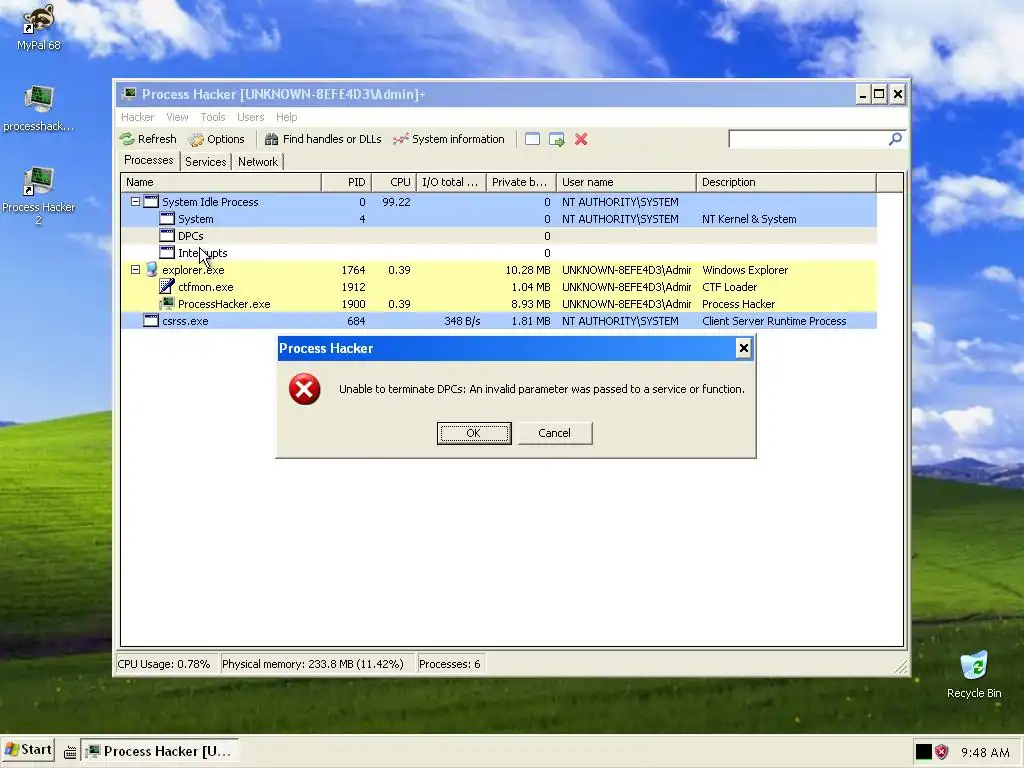The image size is (1024, 768).
Task: Click the find window toolbar icon
Action: pos(532,139)
